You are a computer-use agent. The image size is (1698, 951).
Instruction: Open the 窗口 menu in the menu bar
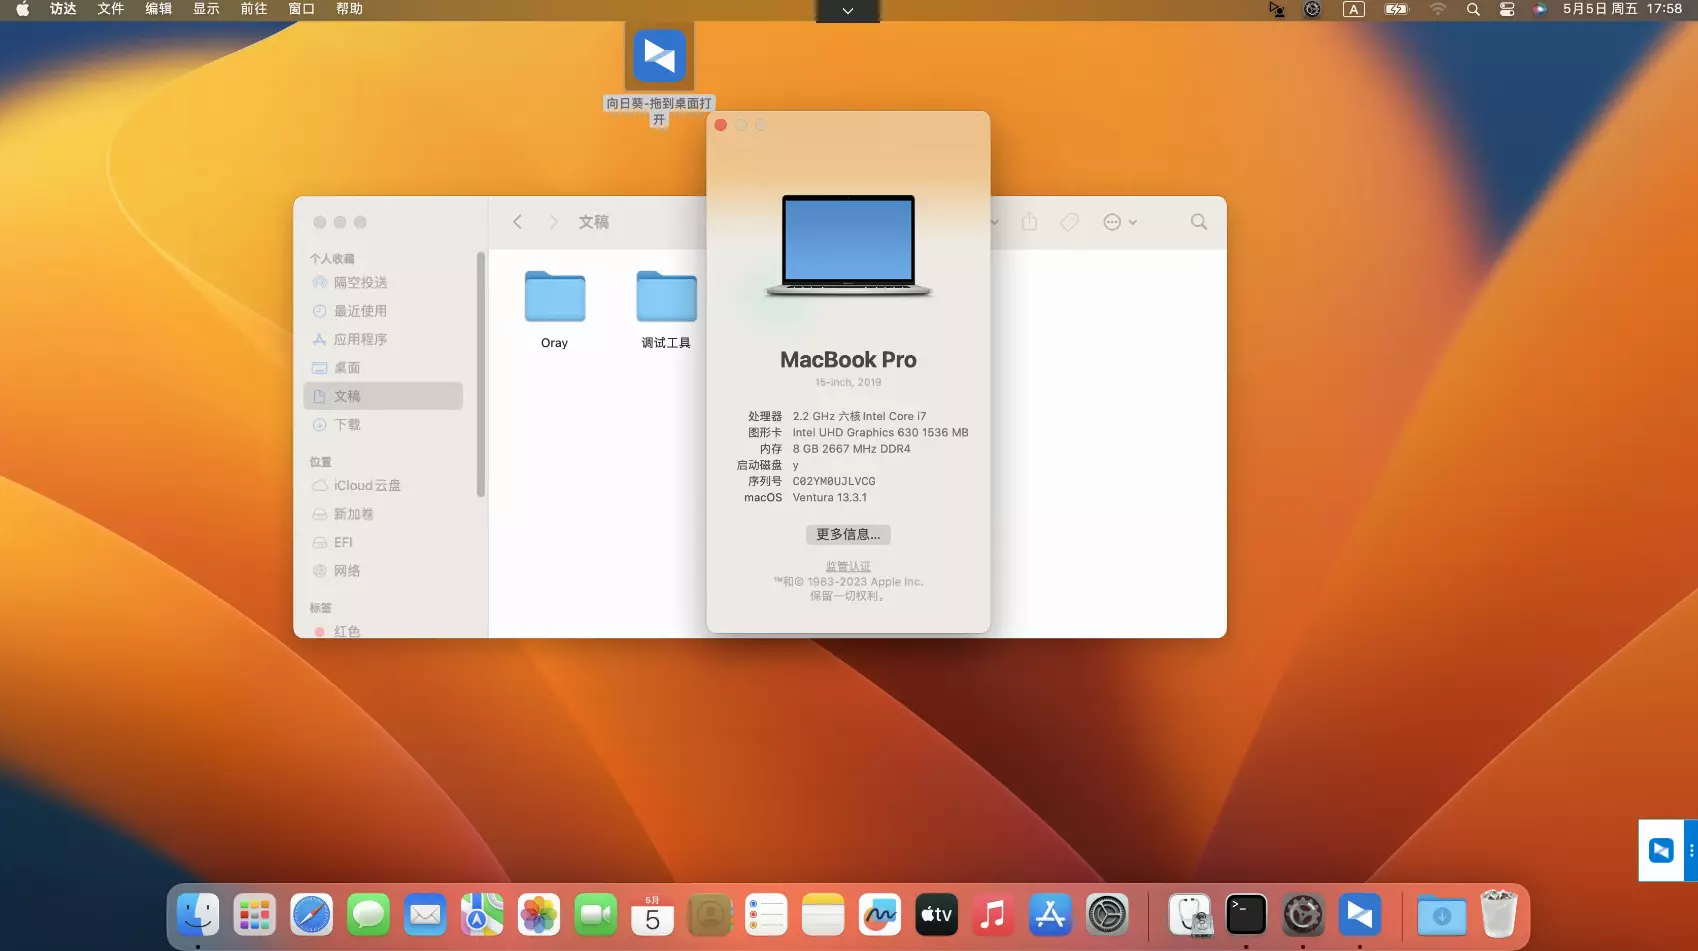click(301, 9)
